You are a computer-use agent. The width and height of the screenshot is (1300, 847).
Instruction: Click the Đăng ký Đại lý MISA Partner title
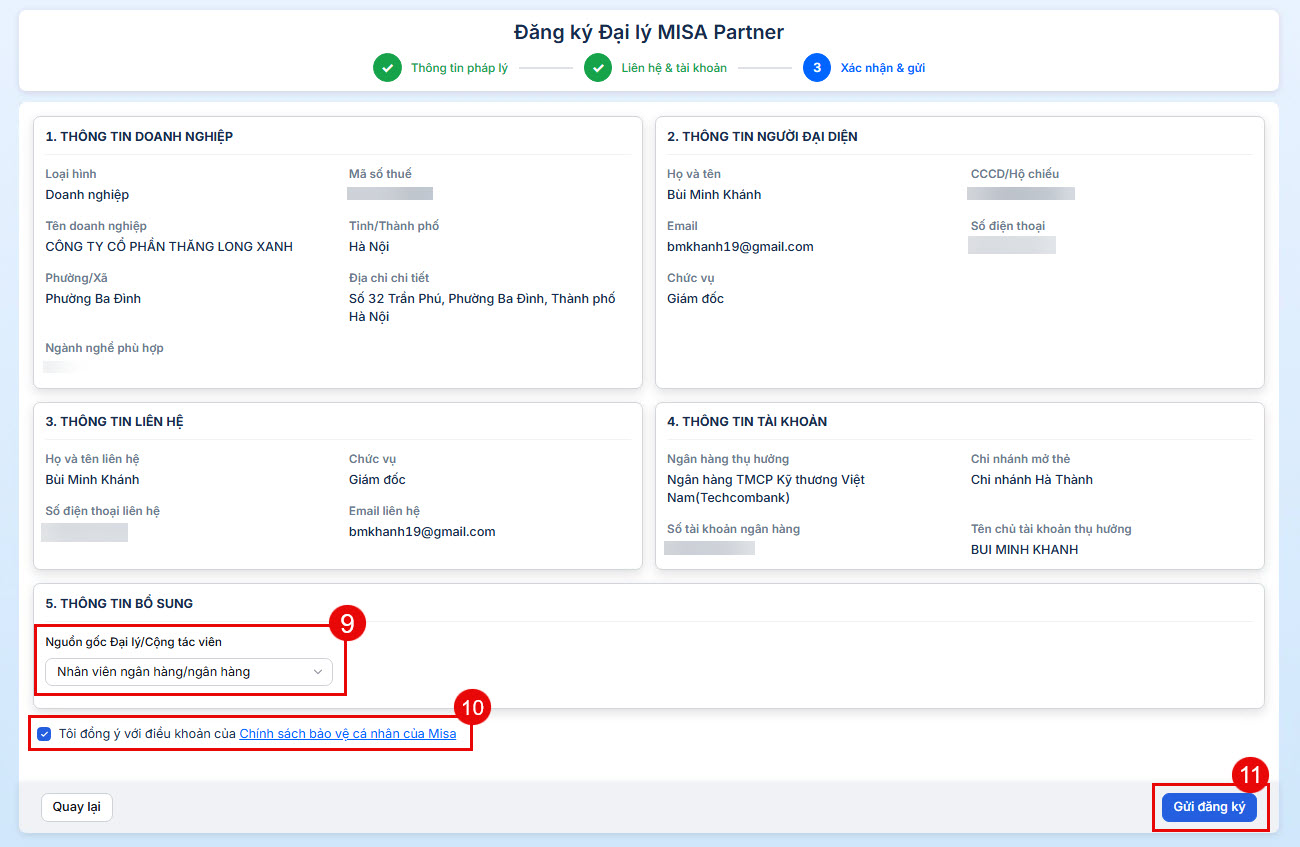(x=649, y=32)
